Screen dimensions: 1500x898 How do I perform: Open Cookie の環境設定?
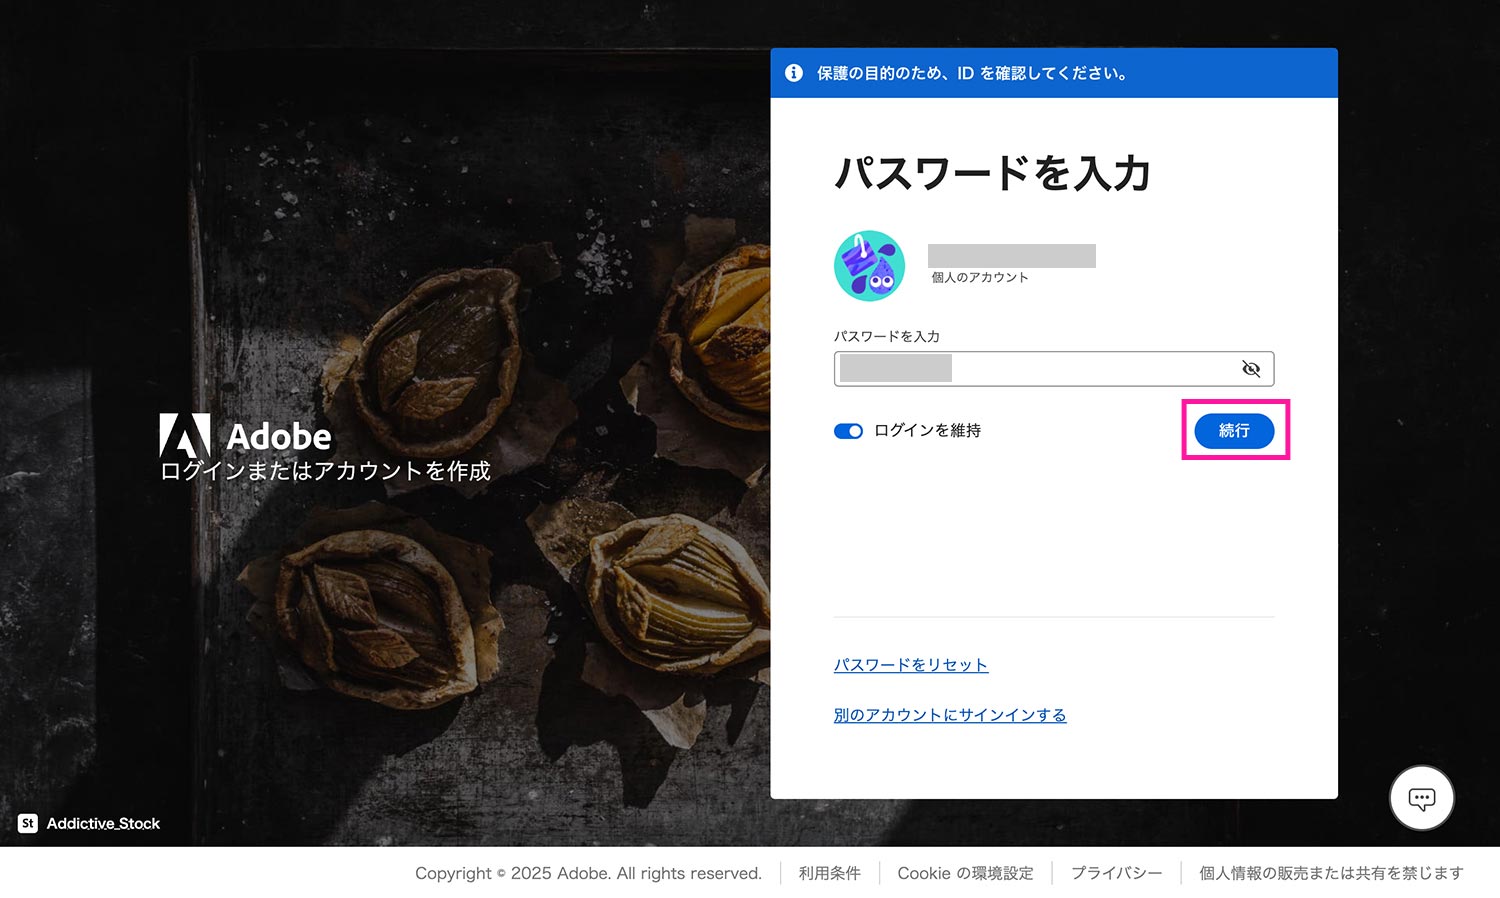click(966, 872)
